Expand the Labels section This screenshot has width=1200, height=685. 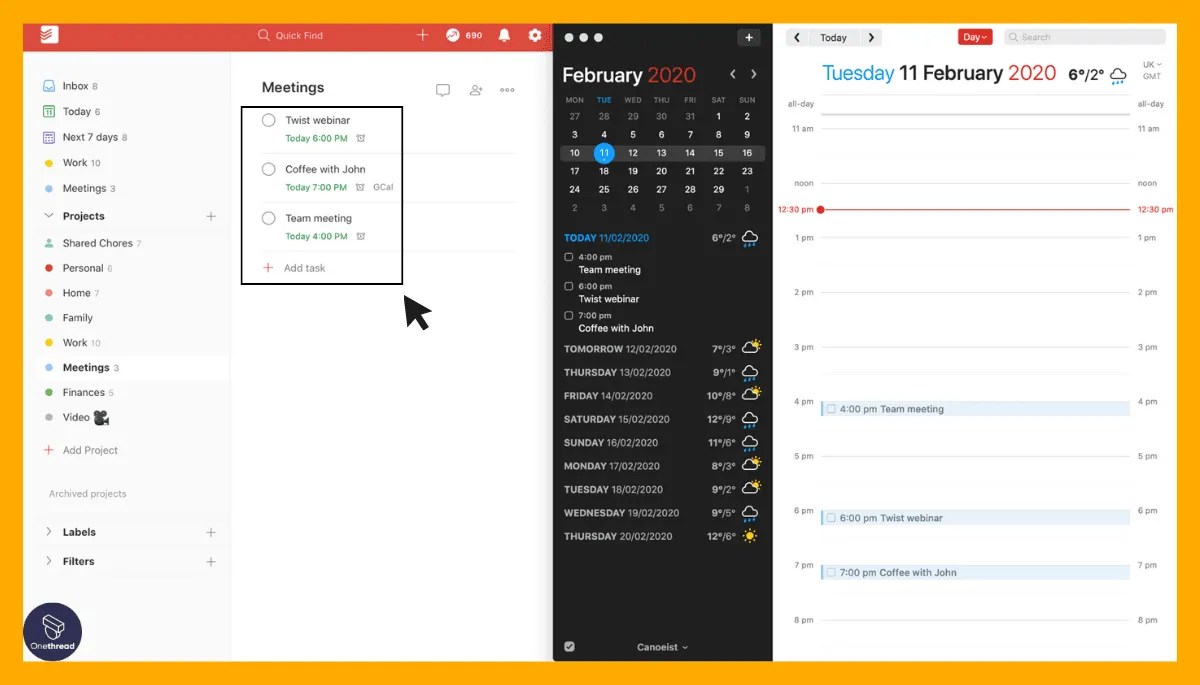tap(48, 532)
